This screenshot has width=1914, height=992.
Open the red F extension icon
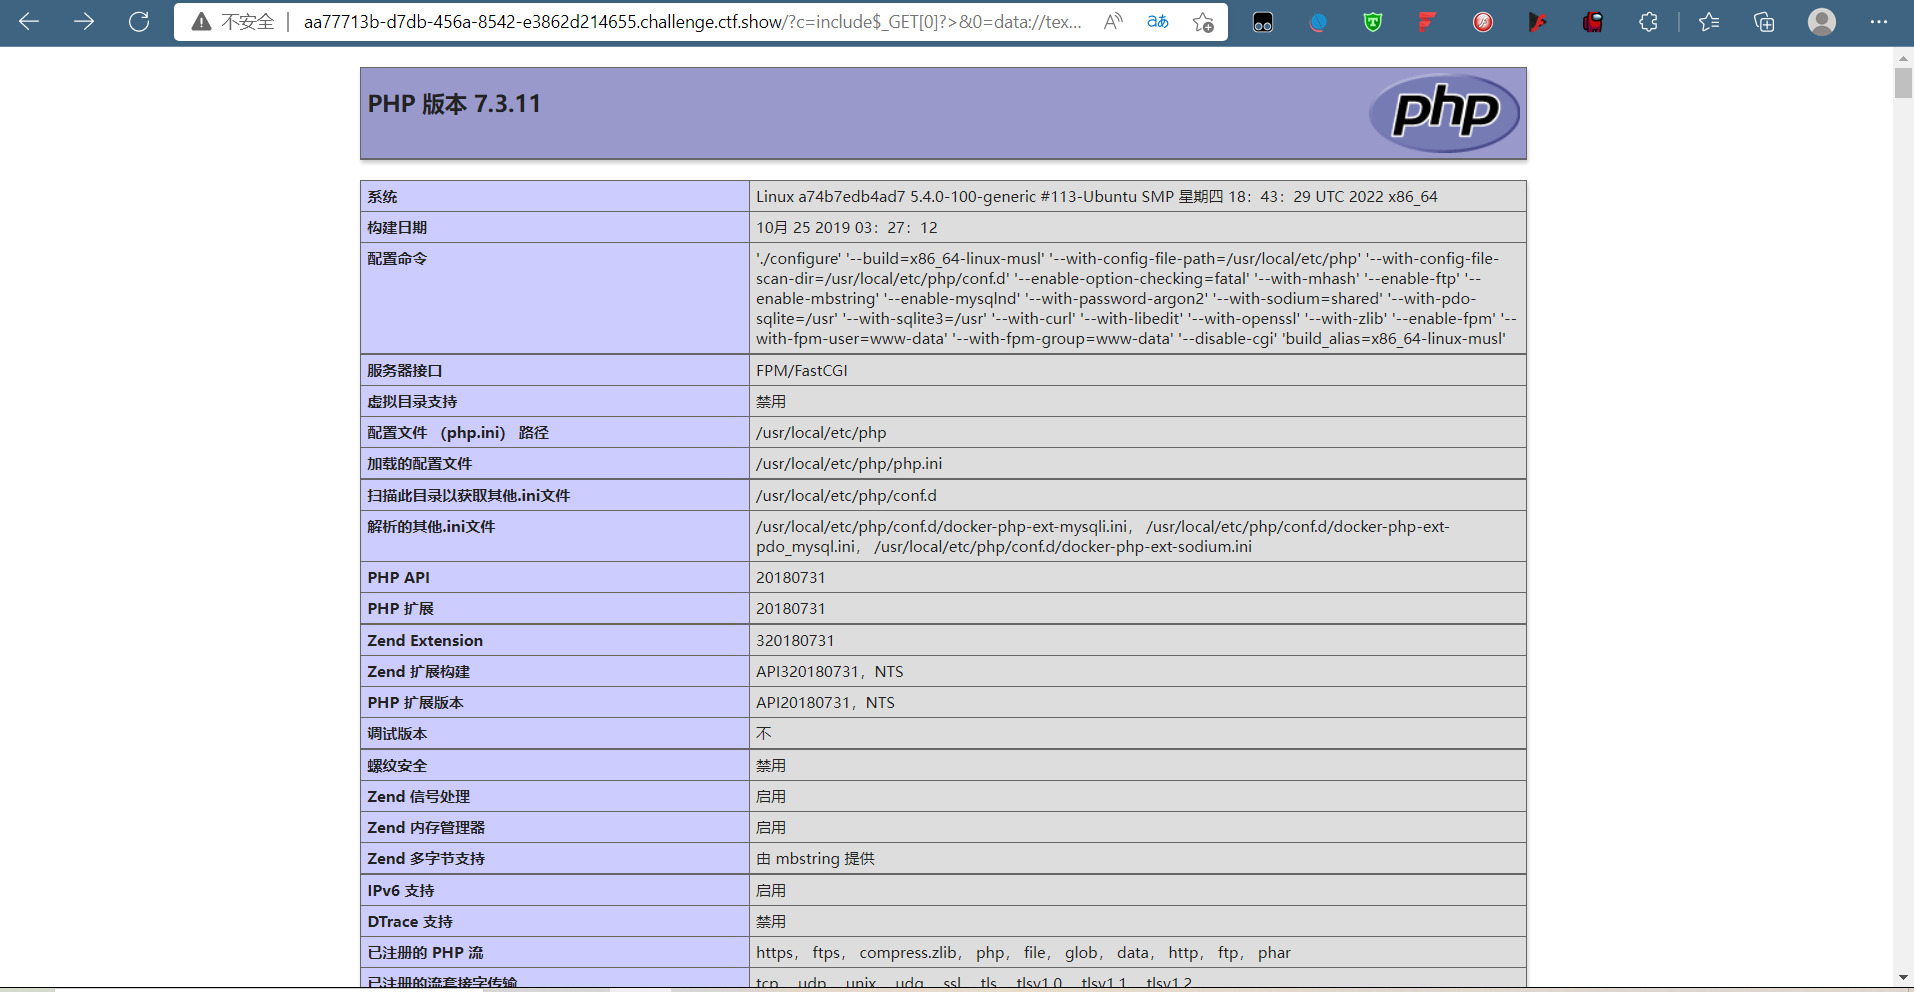pyautogui.click(x=1428, y=22)
